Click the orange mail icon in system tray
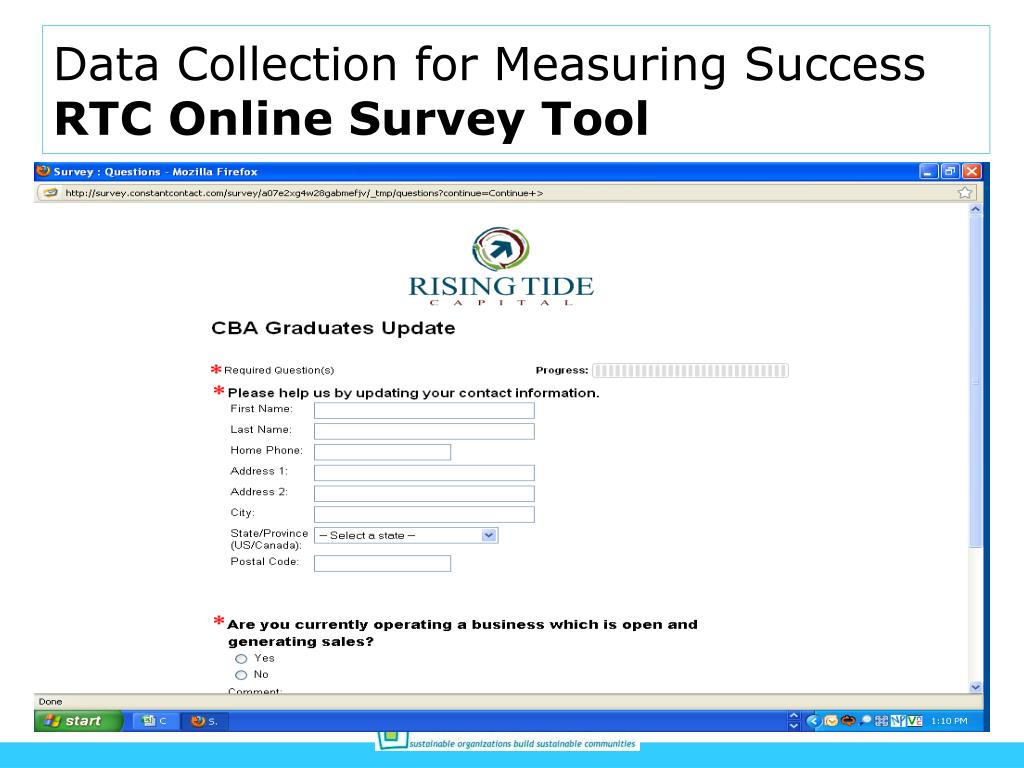The image size is (1024, 768). [831, 721]
